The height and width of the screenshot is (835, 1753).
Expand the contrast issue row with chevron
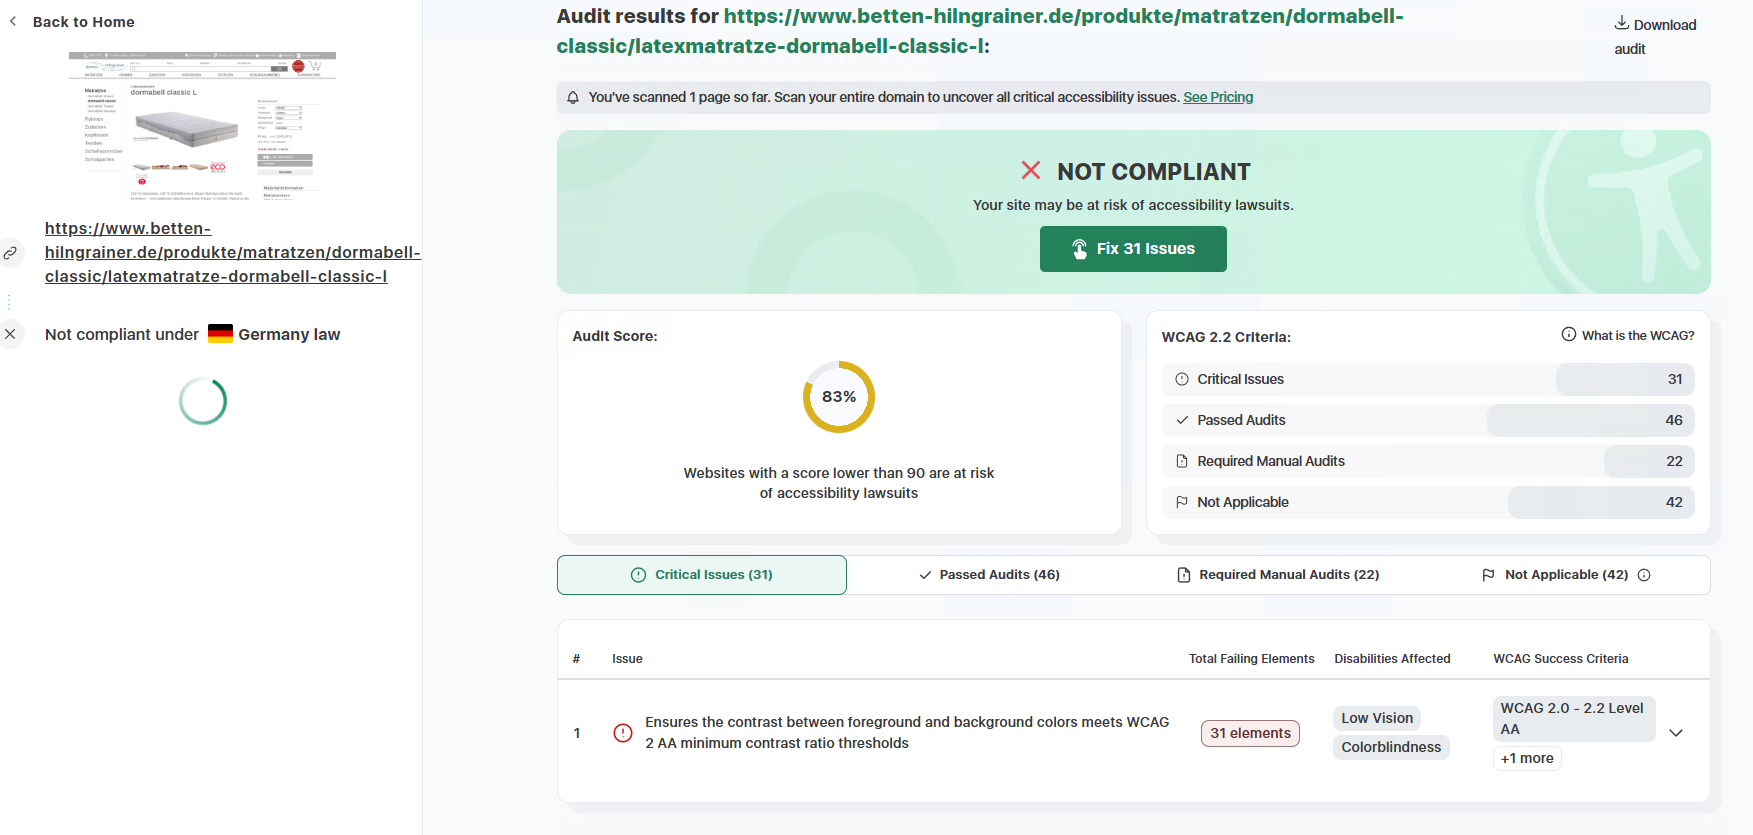[1676, 733]
